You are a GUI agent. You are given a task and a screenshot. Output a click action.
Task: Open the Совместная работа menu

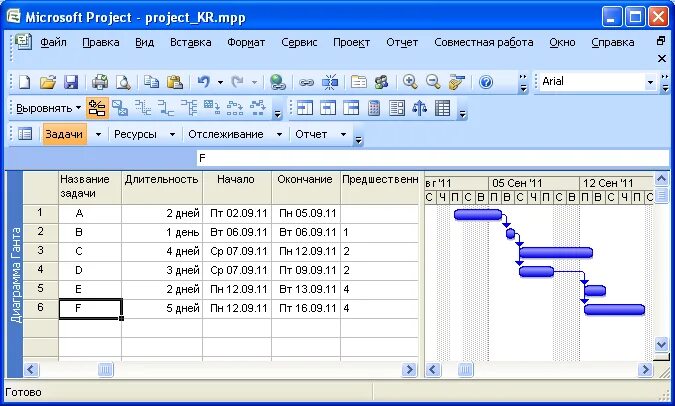click(483, 42)
